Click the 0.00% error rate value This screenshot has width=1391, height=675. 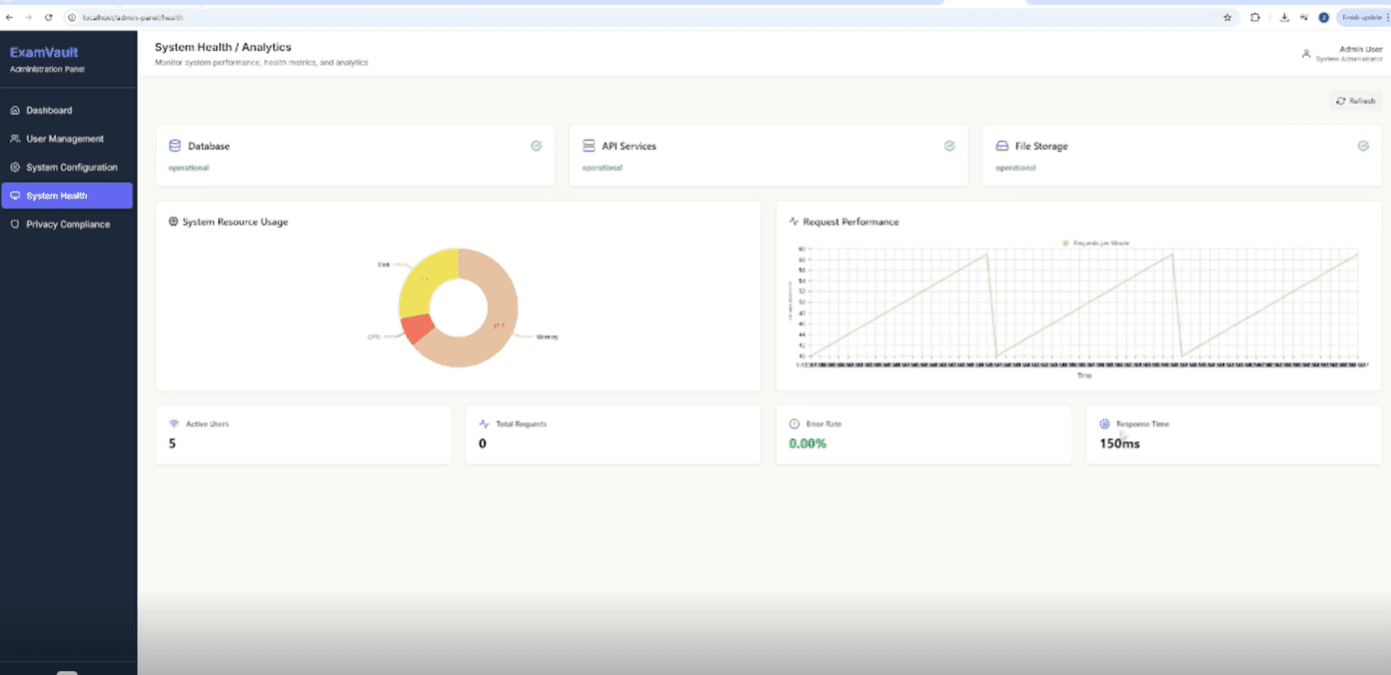pos(808,443)
